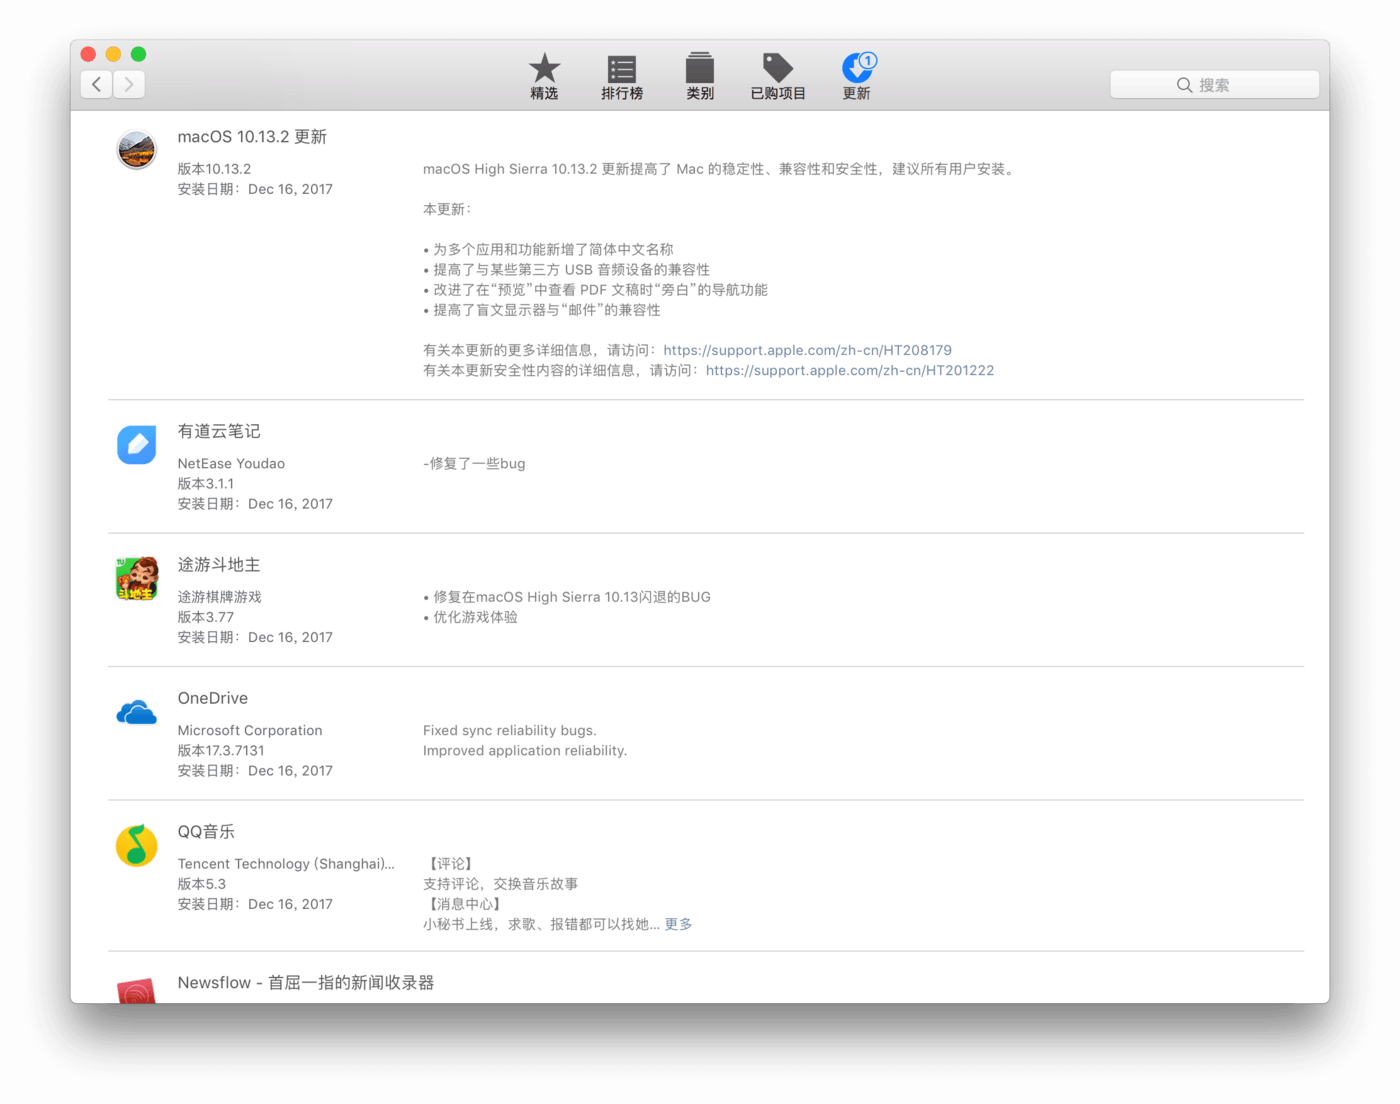Click 版本17.3.7131 version text

pyautogui.click(x=221, y=751)
